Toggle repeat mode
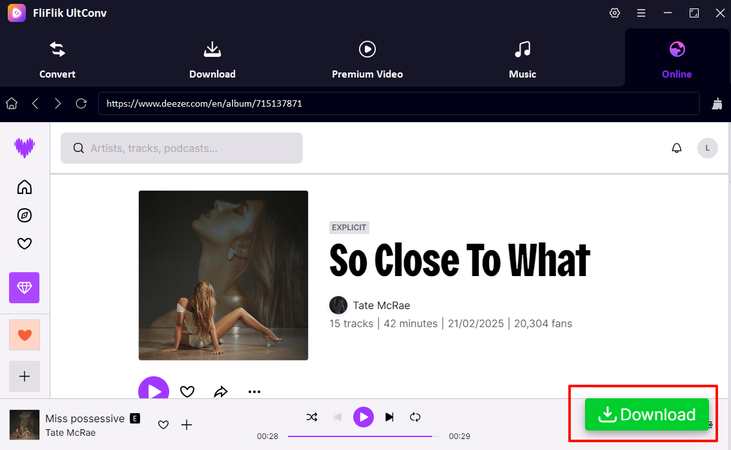Viewport: 731px width, 450px height. [x=415, y=417]
